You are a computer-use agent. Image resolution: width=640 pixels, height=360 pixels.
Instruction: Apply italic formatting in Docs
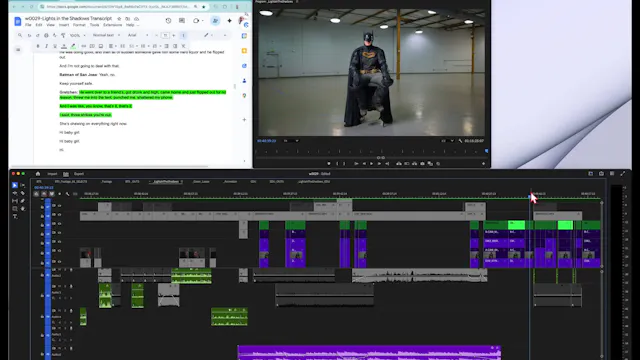(46, 46)
